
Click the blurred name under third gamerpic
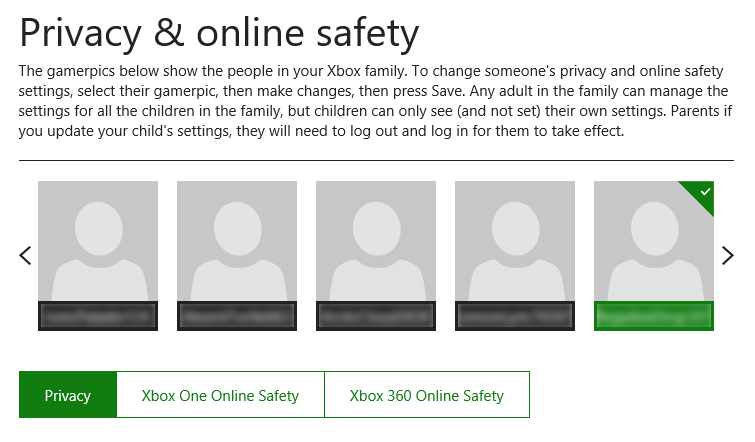(x=376, y=316)
